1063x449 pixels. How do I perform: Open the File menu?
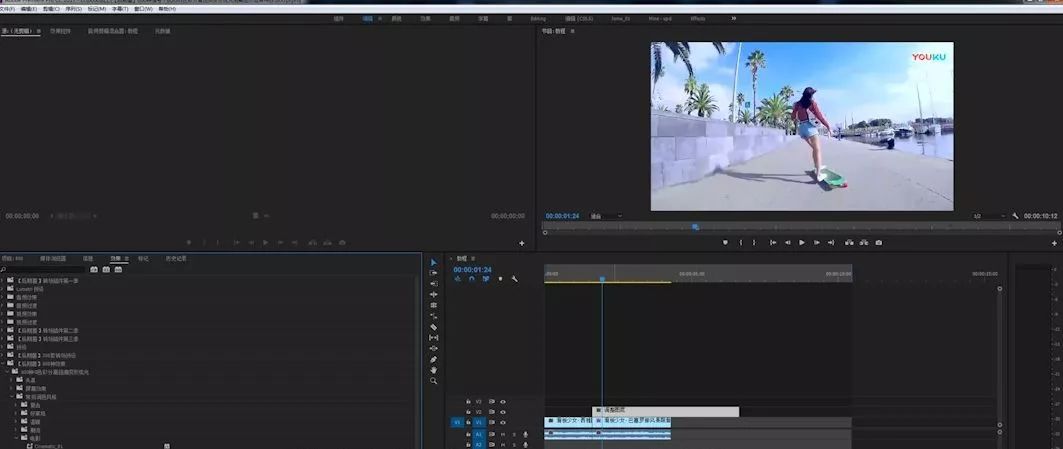click(9, 9)
